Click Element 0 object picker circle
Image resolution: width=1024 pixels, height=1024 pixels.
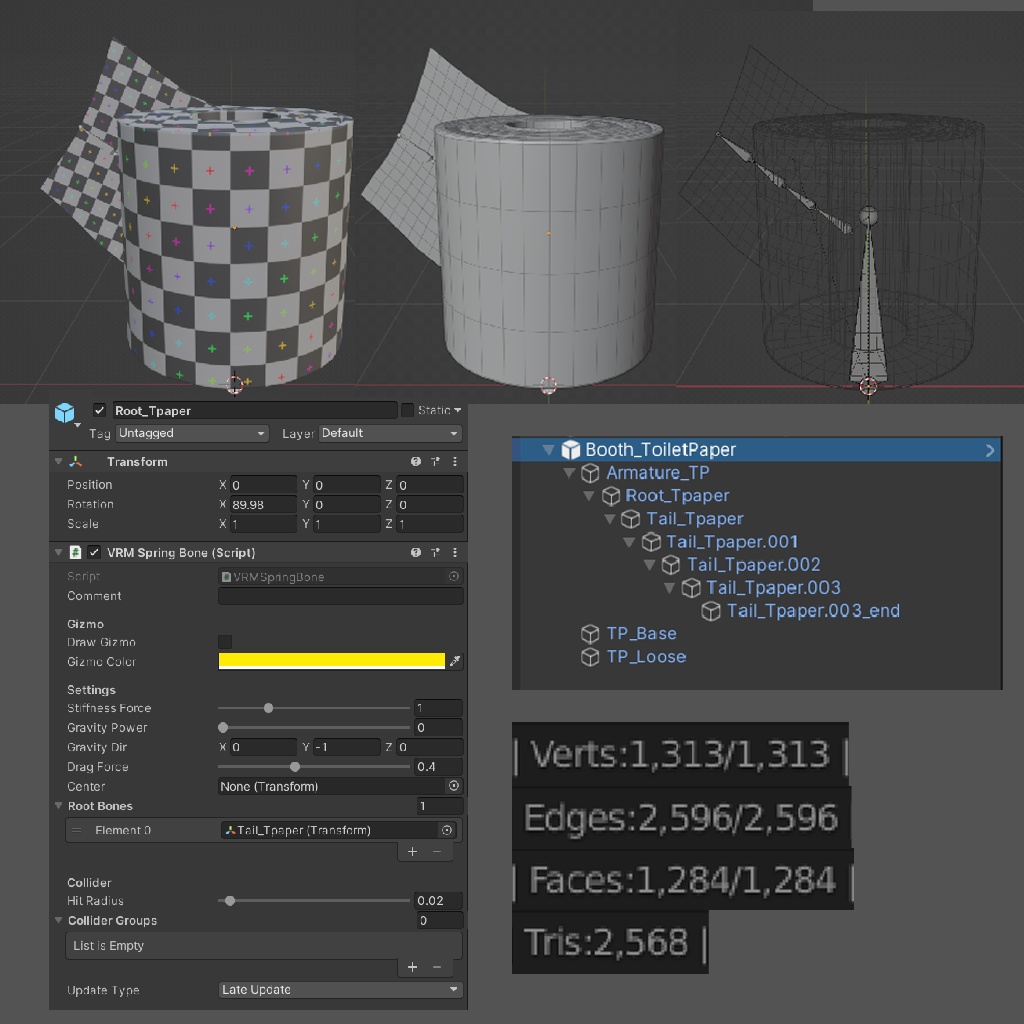click(447, 830)
